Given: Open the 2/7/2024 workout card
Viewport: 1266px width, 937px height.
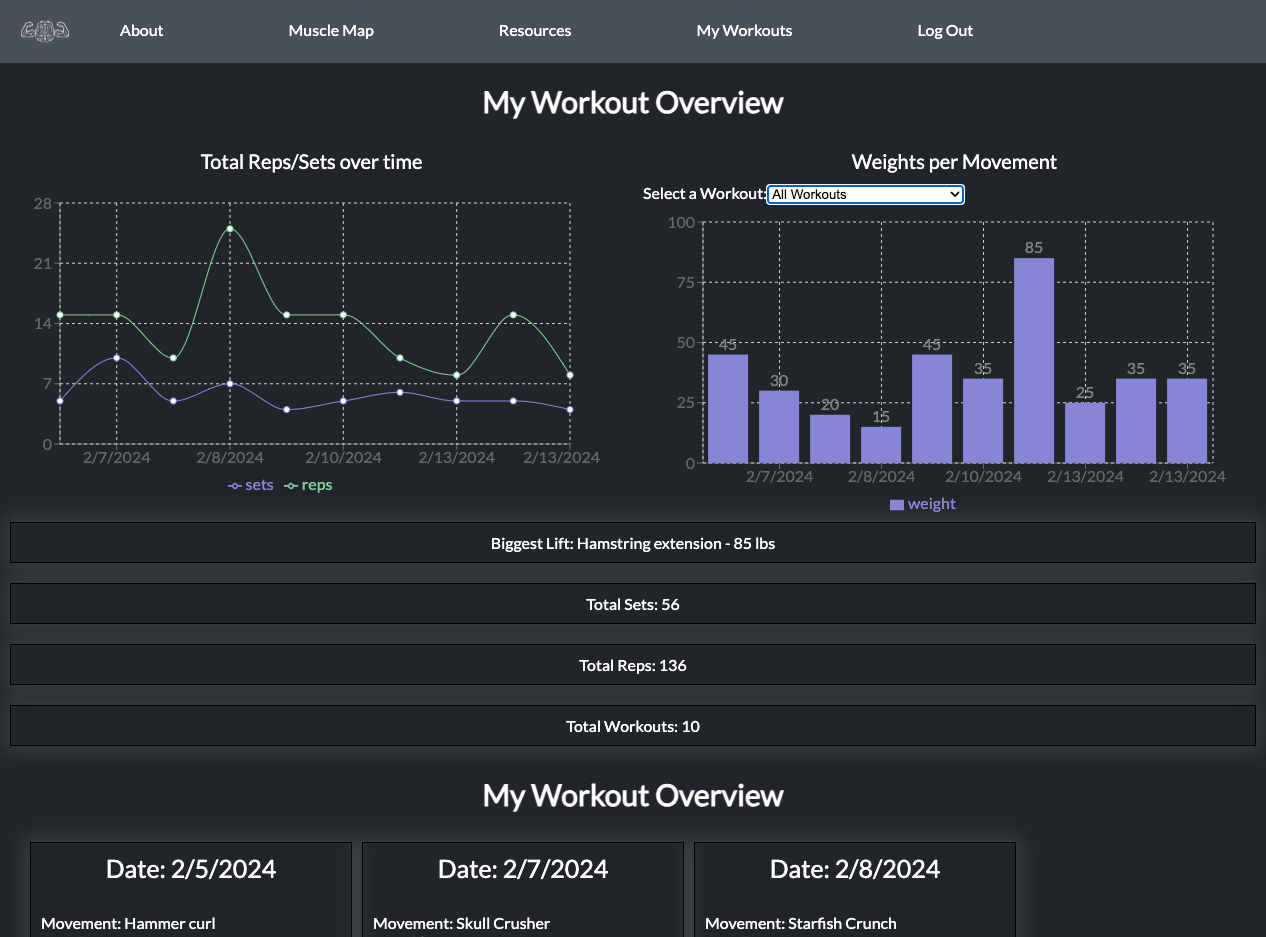Looking at the screenshot, I should [523, 889].
